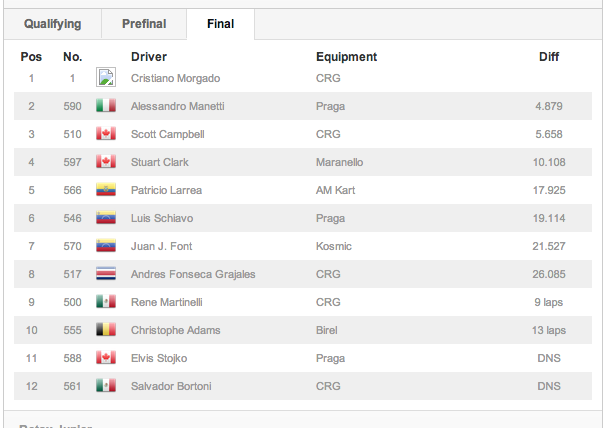Click Costa Rica flag beside Andres Fonseca Grajales
The height and width of the screenshot is (428, 609).
coord(105,274)
